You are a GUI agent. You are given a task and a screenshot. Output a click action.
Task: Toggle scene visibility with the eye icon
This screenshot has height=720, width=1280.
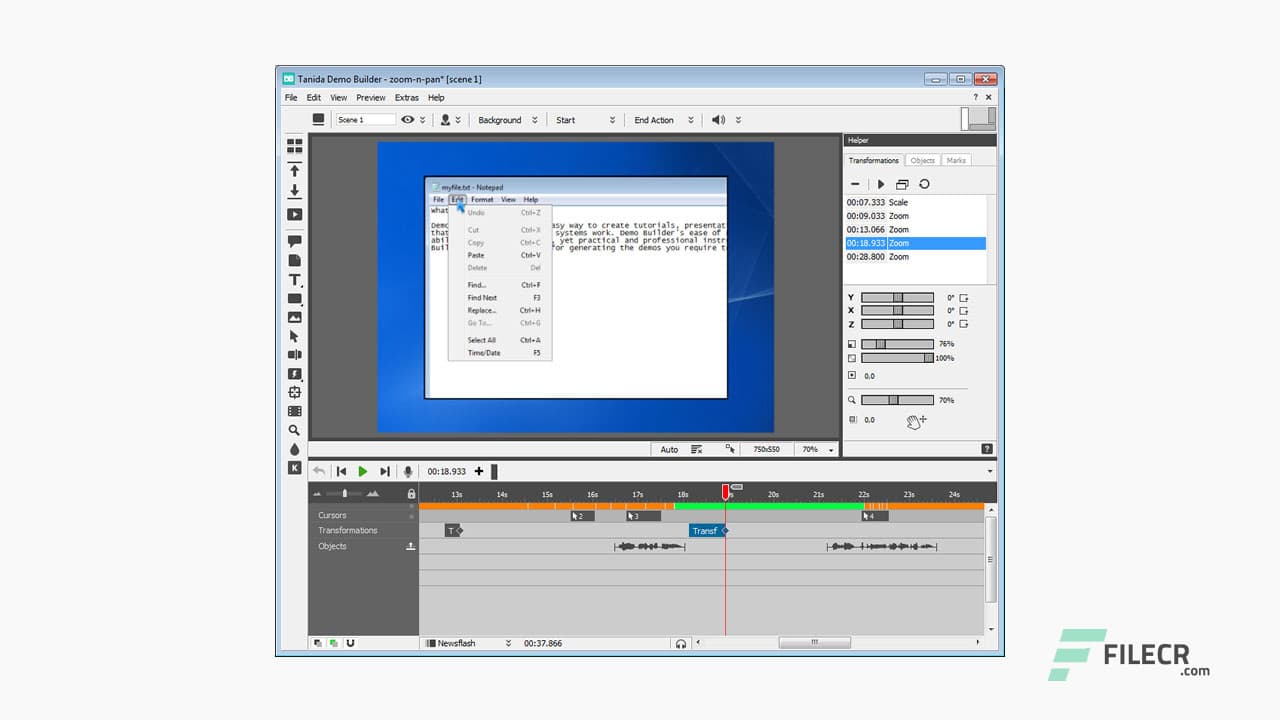(408, 119)
